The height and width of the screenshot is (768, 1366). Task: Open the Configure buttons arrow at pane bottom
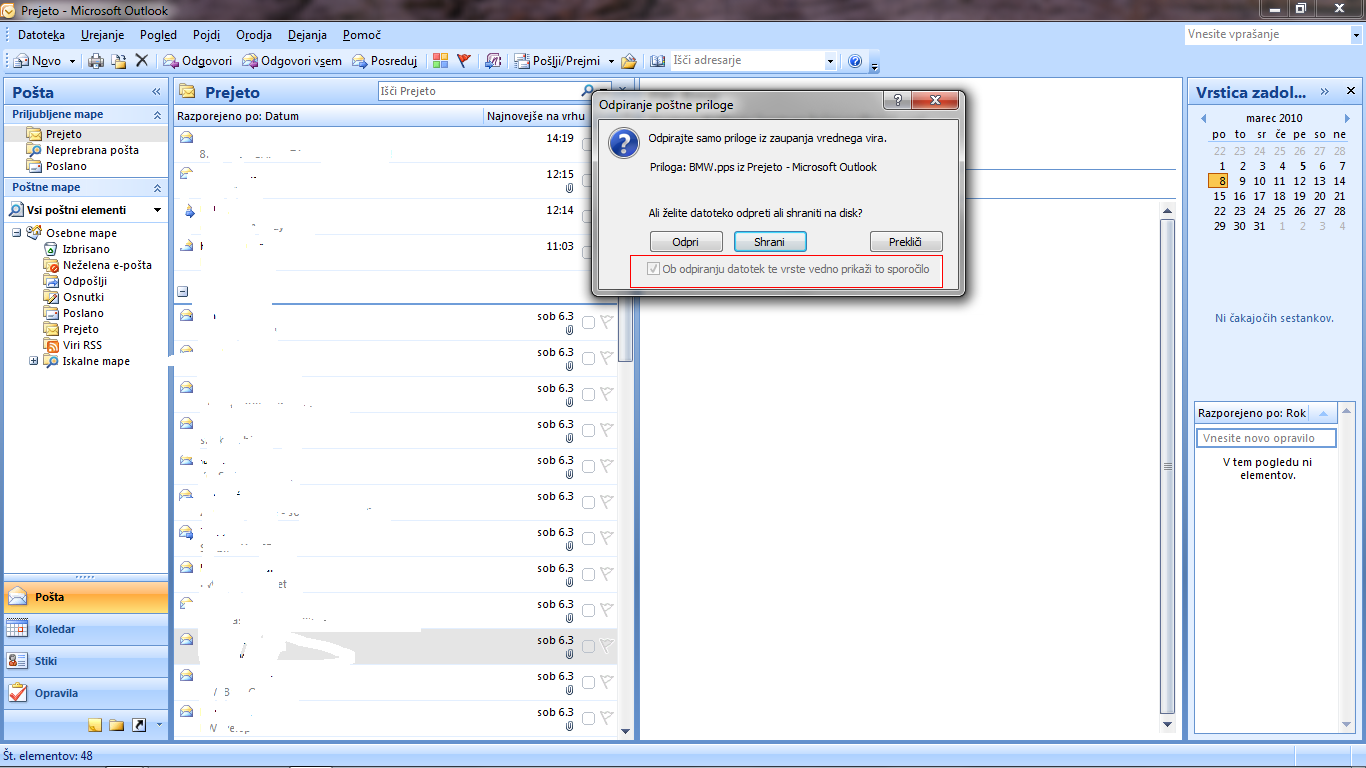(x=158, y=725)
